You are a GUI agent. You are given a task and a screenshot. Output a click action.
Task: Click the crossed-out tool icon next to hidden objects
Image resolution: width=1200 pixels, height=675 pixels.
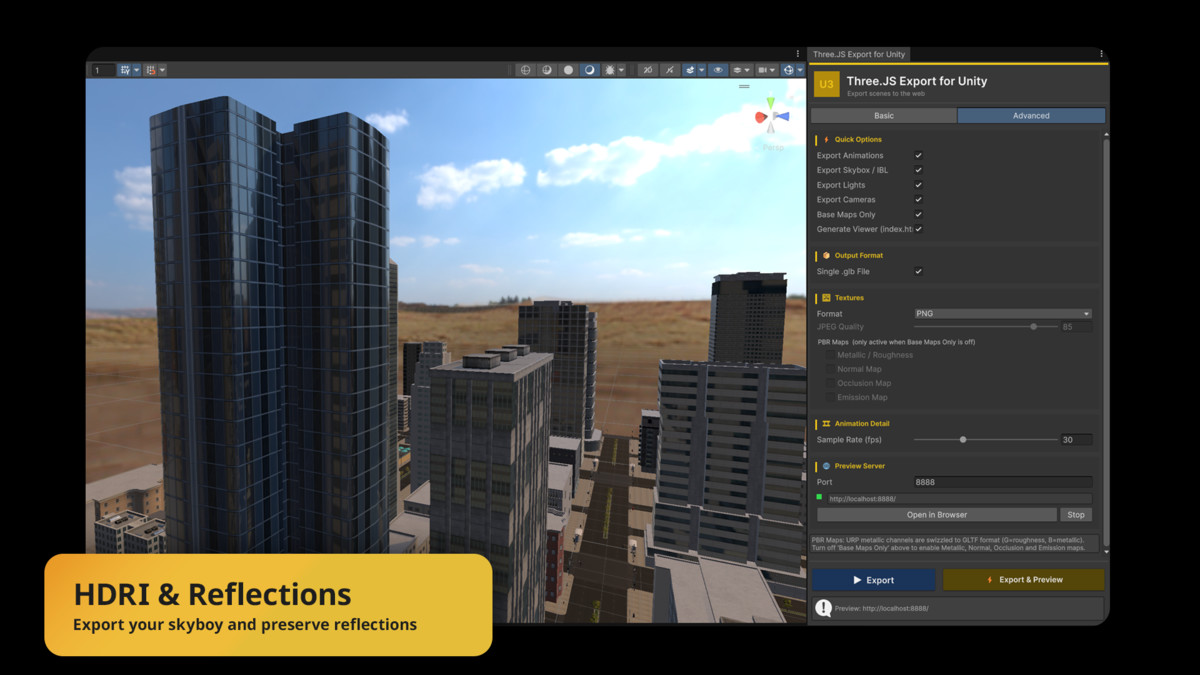pyautogui.click(x=669, y=70)
